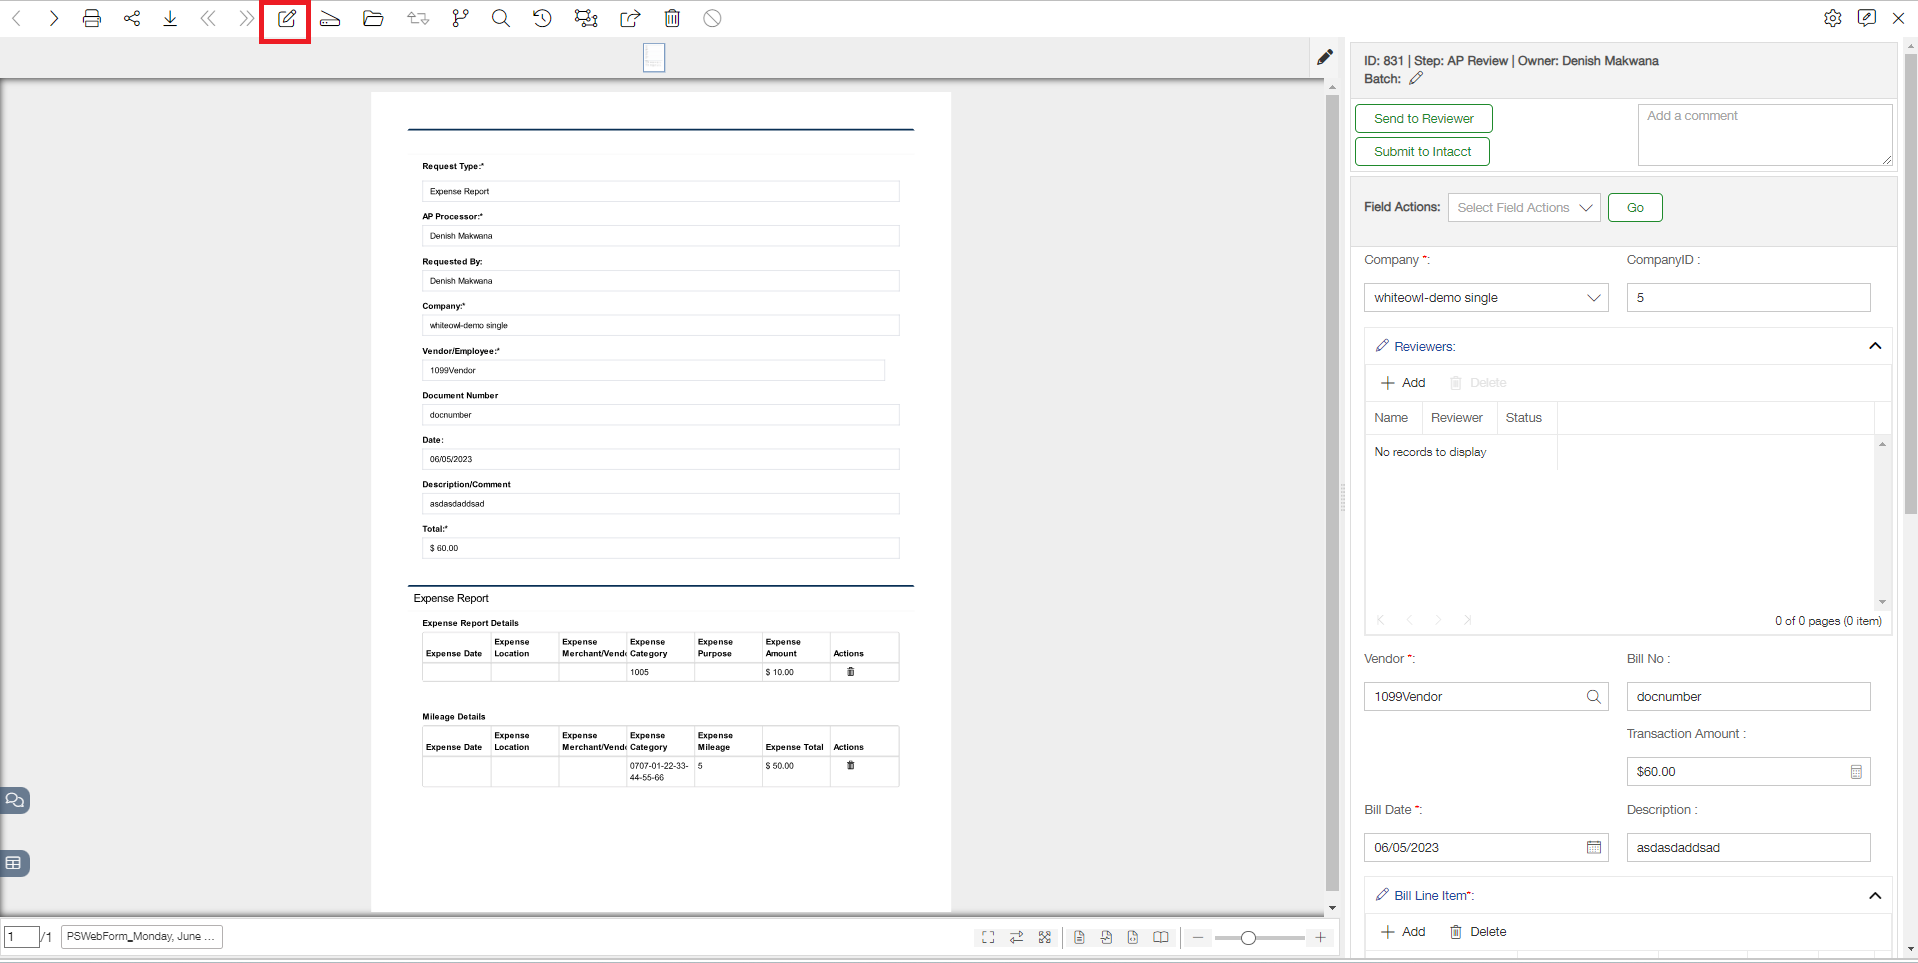Click the zoom in plus button
This screenshot has width=1918, height=963.
(x=1320, y=937)
